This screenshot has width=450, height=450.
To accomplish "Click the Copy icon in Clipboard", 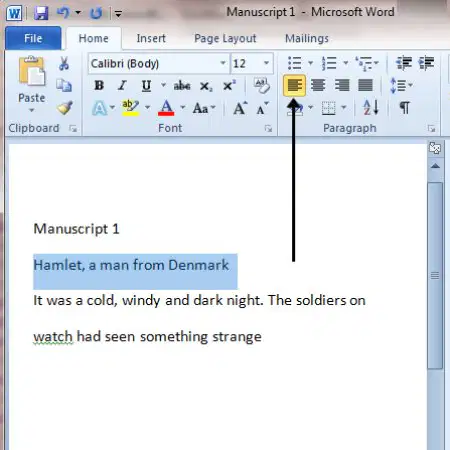I will [64, 85].
